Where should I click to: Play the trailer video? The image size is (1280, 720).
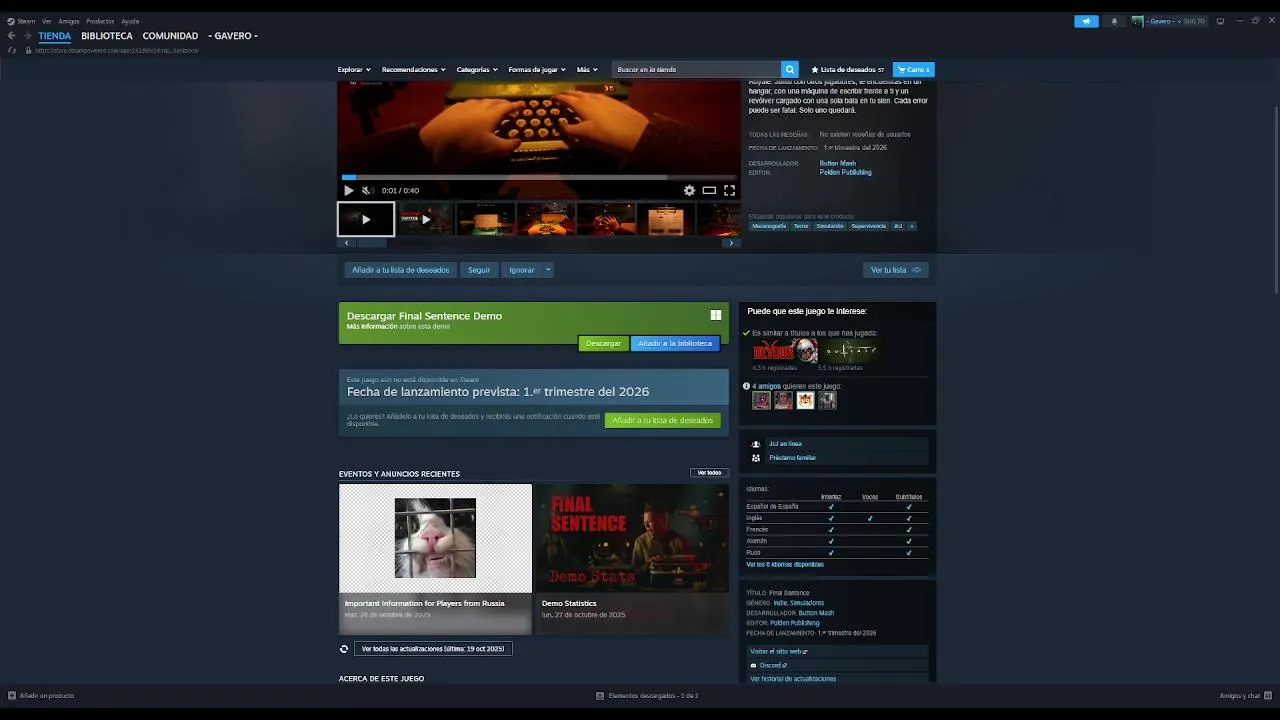pyautogui.click(x=348, y=190)
